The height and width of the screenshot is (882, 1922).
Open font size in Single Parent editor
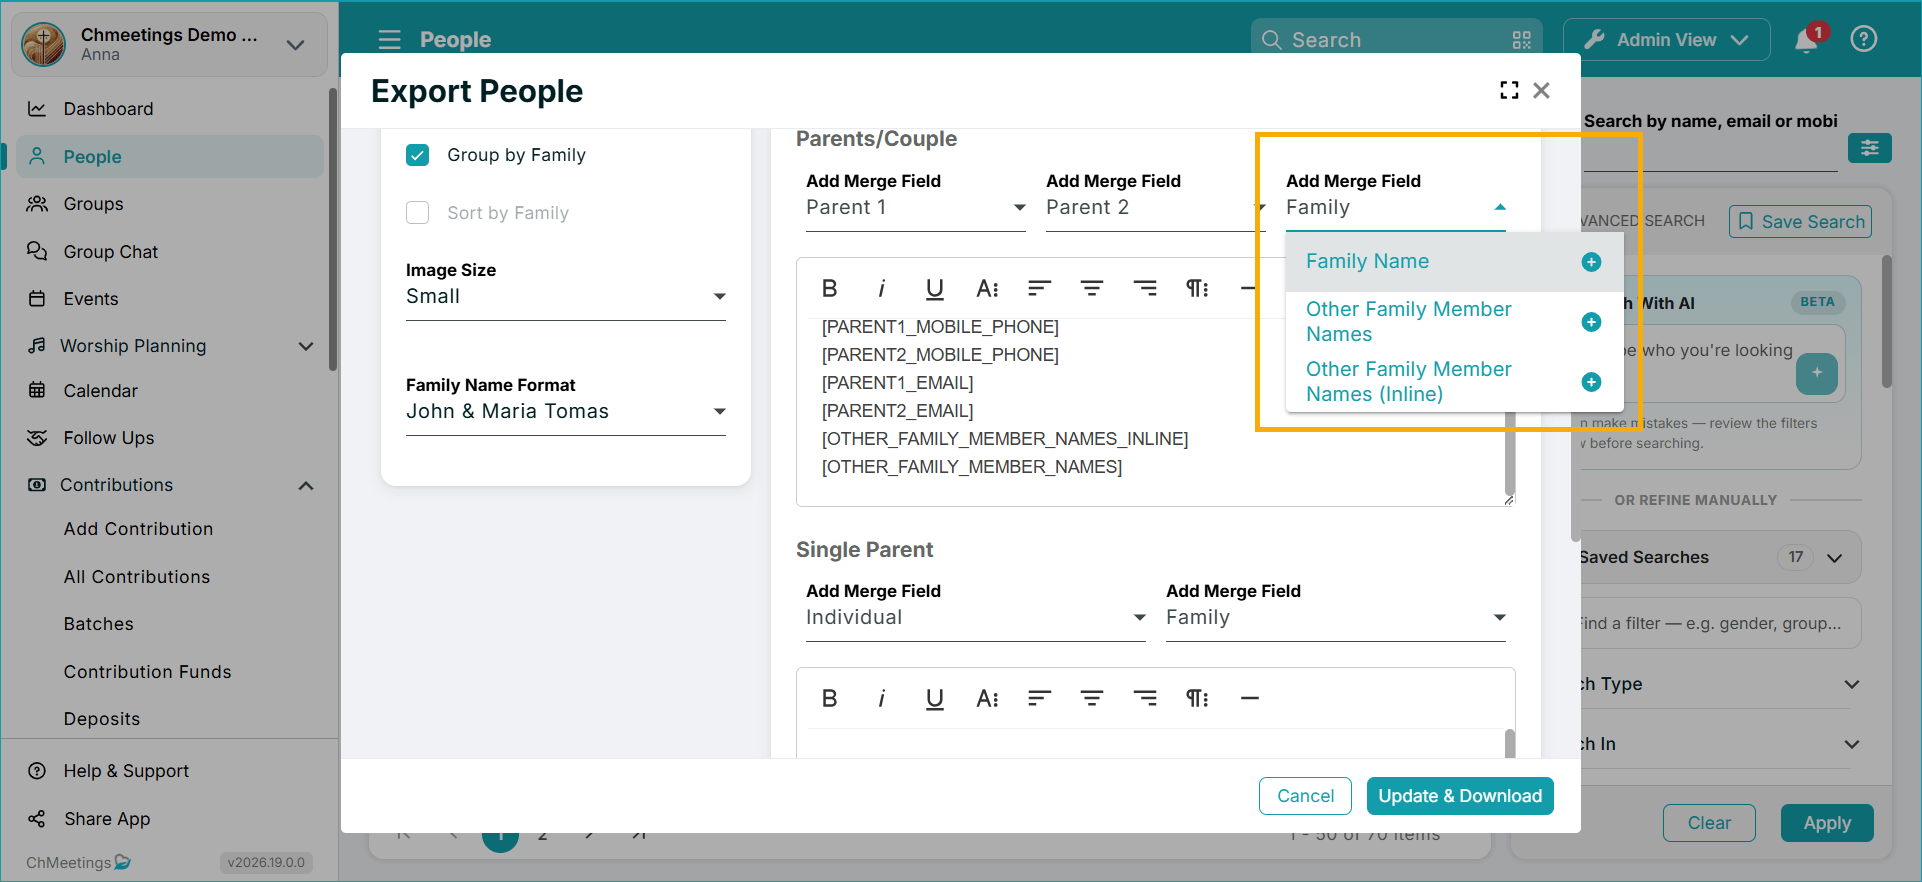987,699
